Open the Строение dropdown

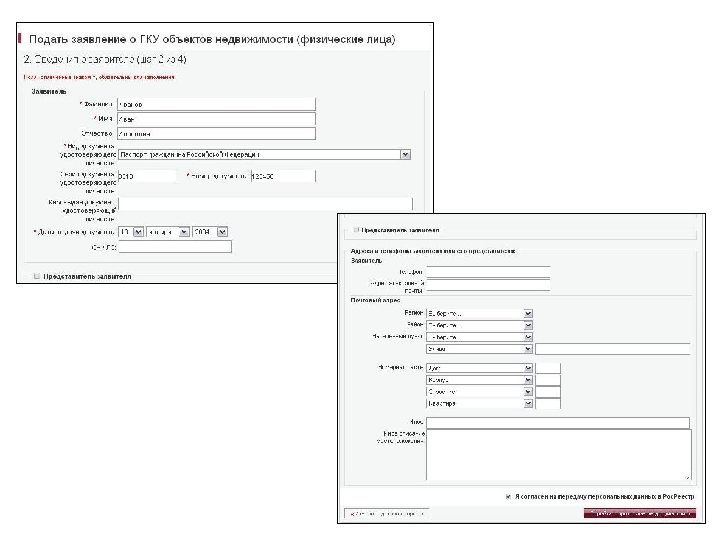point(479,392)
